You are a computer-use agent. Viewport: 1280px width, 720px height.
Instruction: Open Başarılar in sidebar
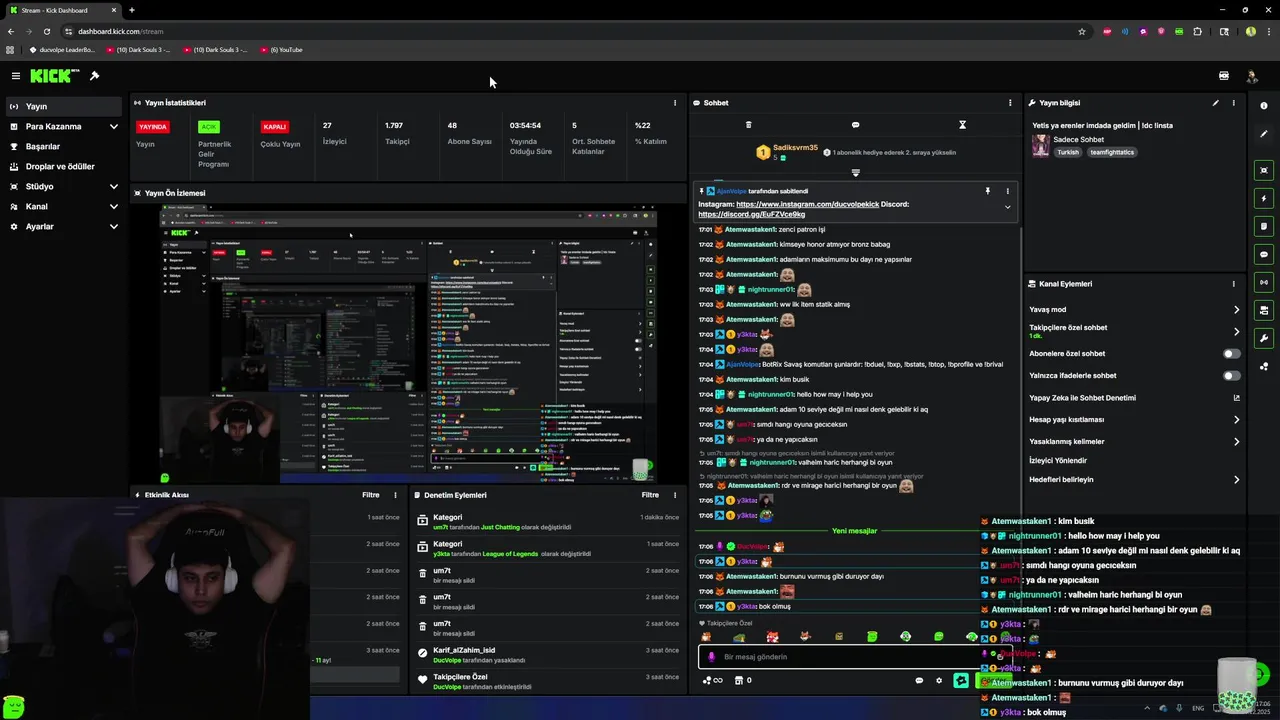coord(65,147)
